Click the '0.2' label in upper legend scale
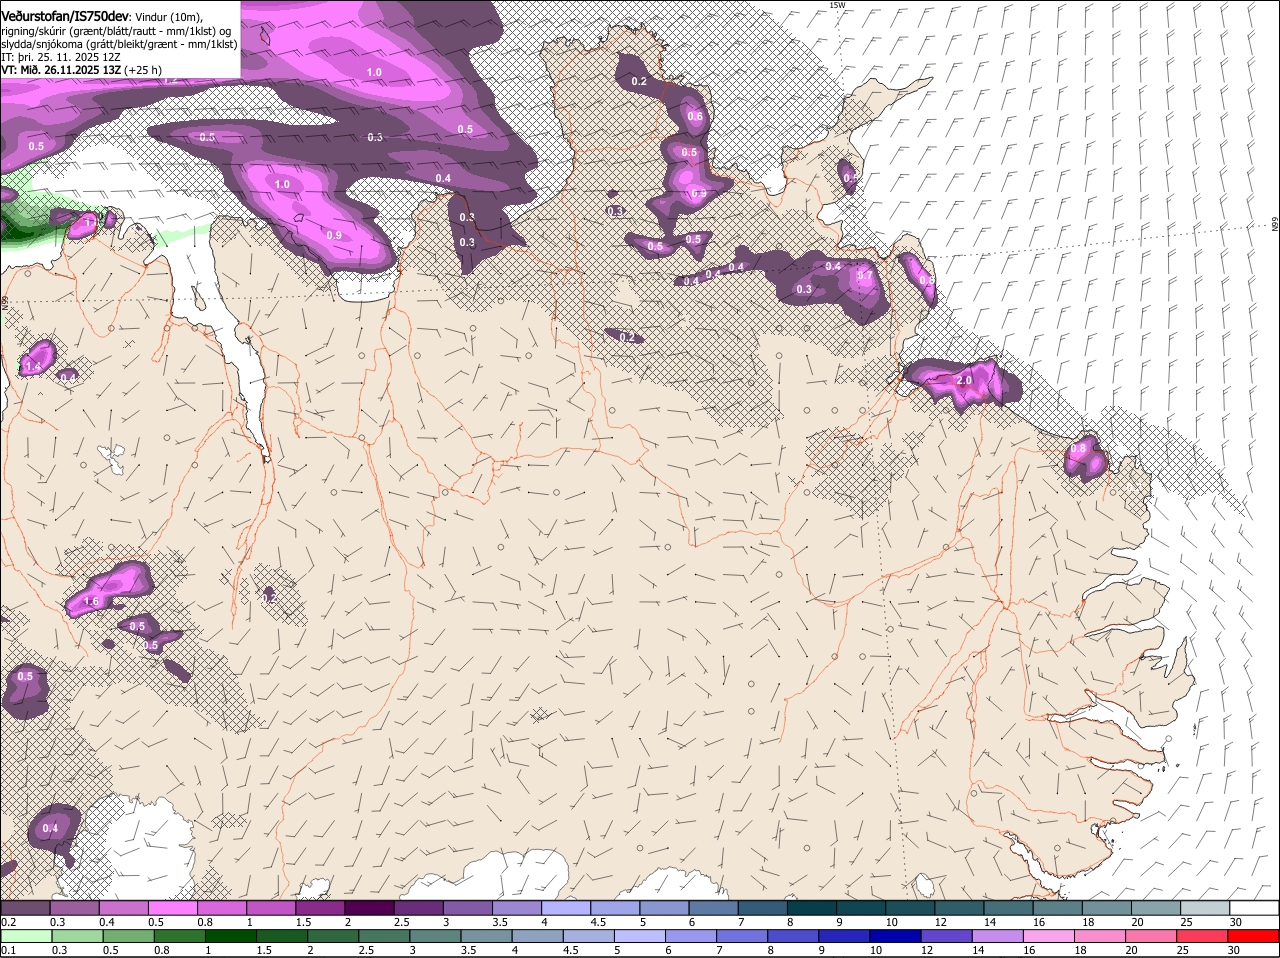 [8, 921]
